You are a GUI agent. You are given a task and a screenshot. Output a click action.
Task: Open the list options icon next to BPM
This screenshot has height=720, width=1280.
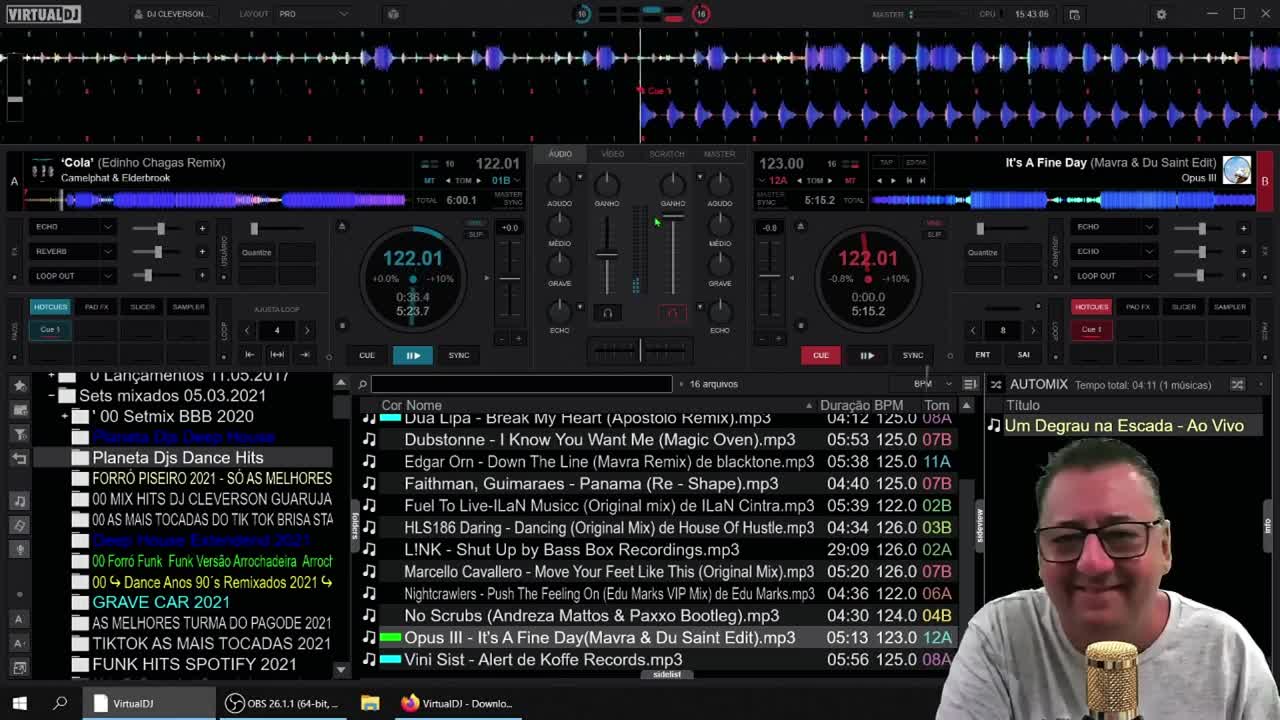tap(969, 384)
